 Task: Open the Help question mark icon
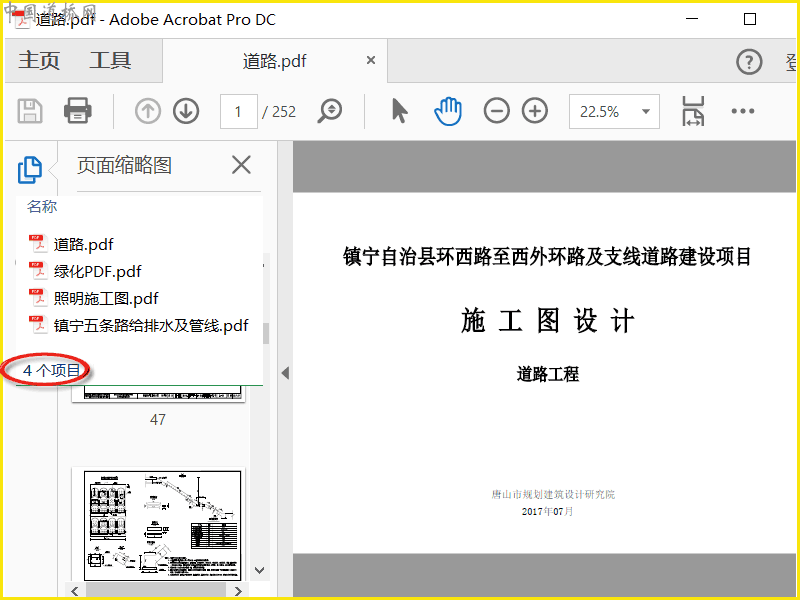click(x=749, y=62)
